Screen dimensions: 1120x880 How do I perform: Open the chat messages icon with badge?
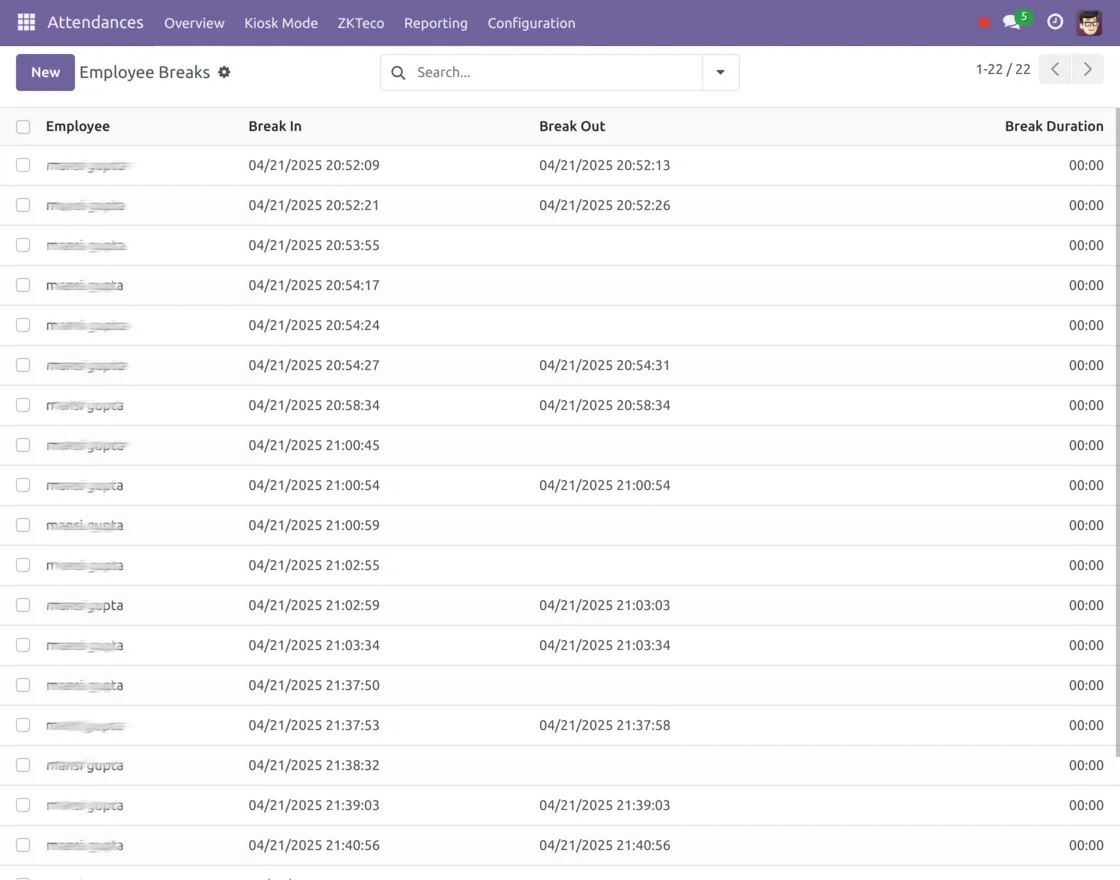click(1014, 21)
